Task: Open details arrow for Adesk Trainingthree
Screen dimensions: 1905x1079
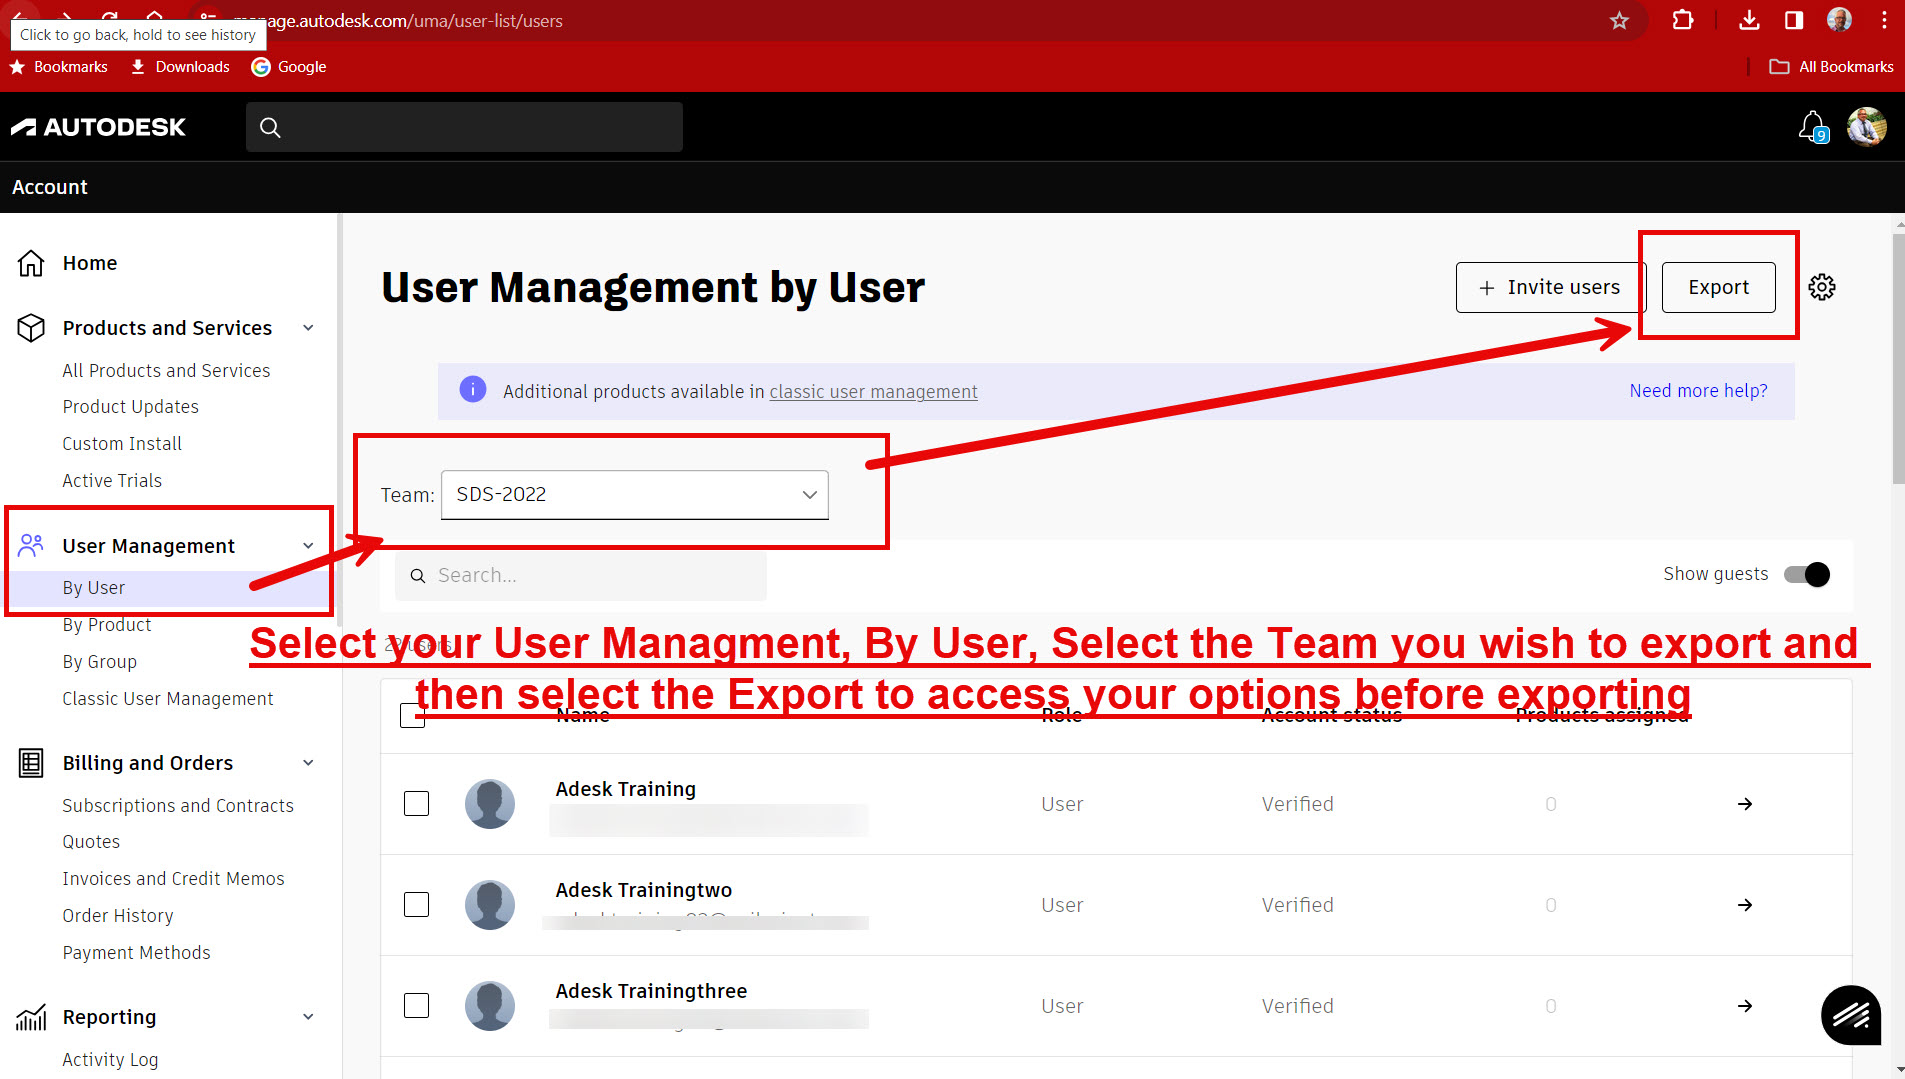Action: coord(1745,1006)
